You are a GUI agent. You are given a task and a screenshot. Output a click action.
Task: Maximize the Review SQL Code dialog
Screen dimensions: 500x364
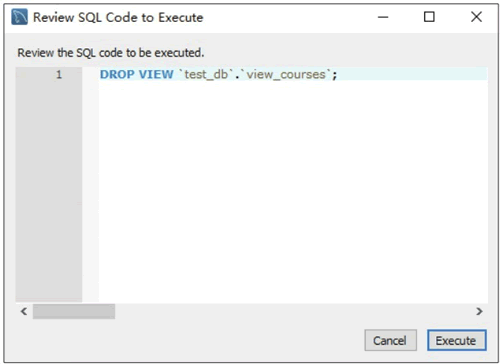[x=429, y=17]
